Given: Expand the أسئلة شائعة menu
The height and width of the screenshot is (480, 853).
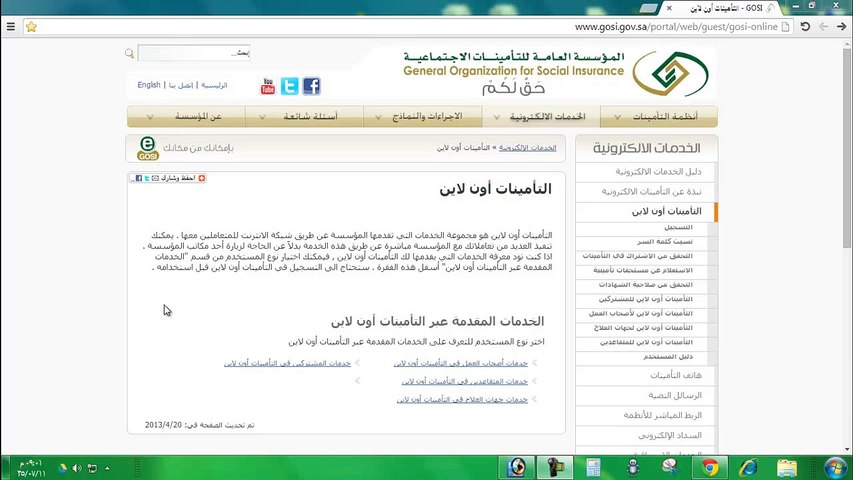Looking at the screenshot, I should click(304, 116).
